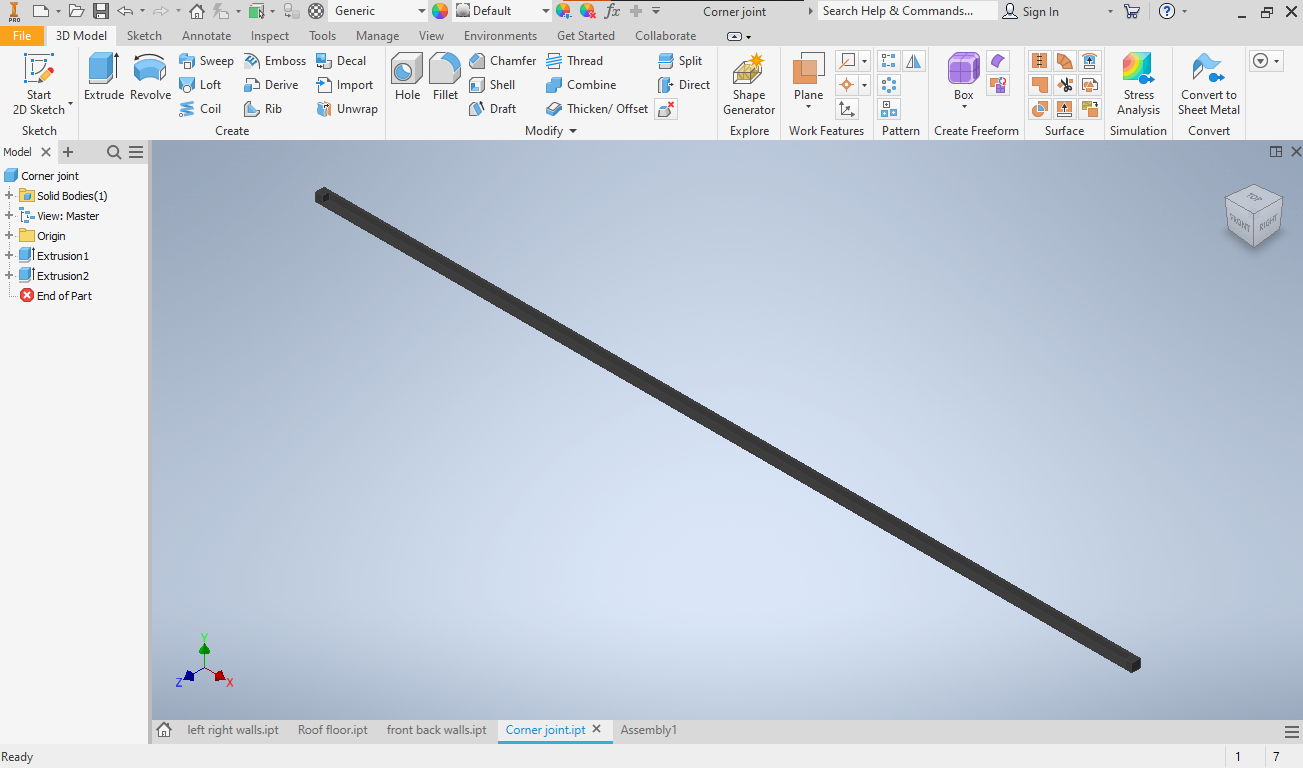
Task: Open the Autodesk App Store cart
Action: point(1132,11)
